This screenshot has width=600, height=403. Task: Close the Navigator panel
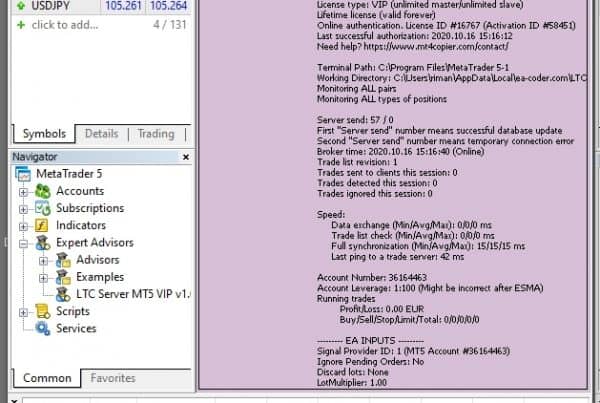(186, 157)
